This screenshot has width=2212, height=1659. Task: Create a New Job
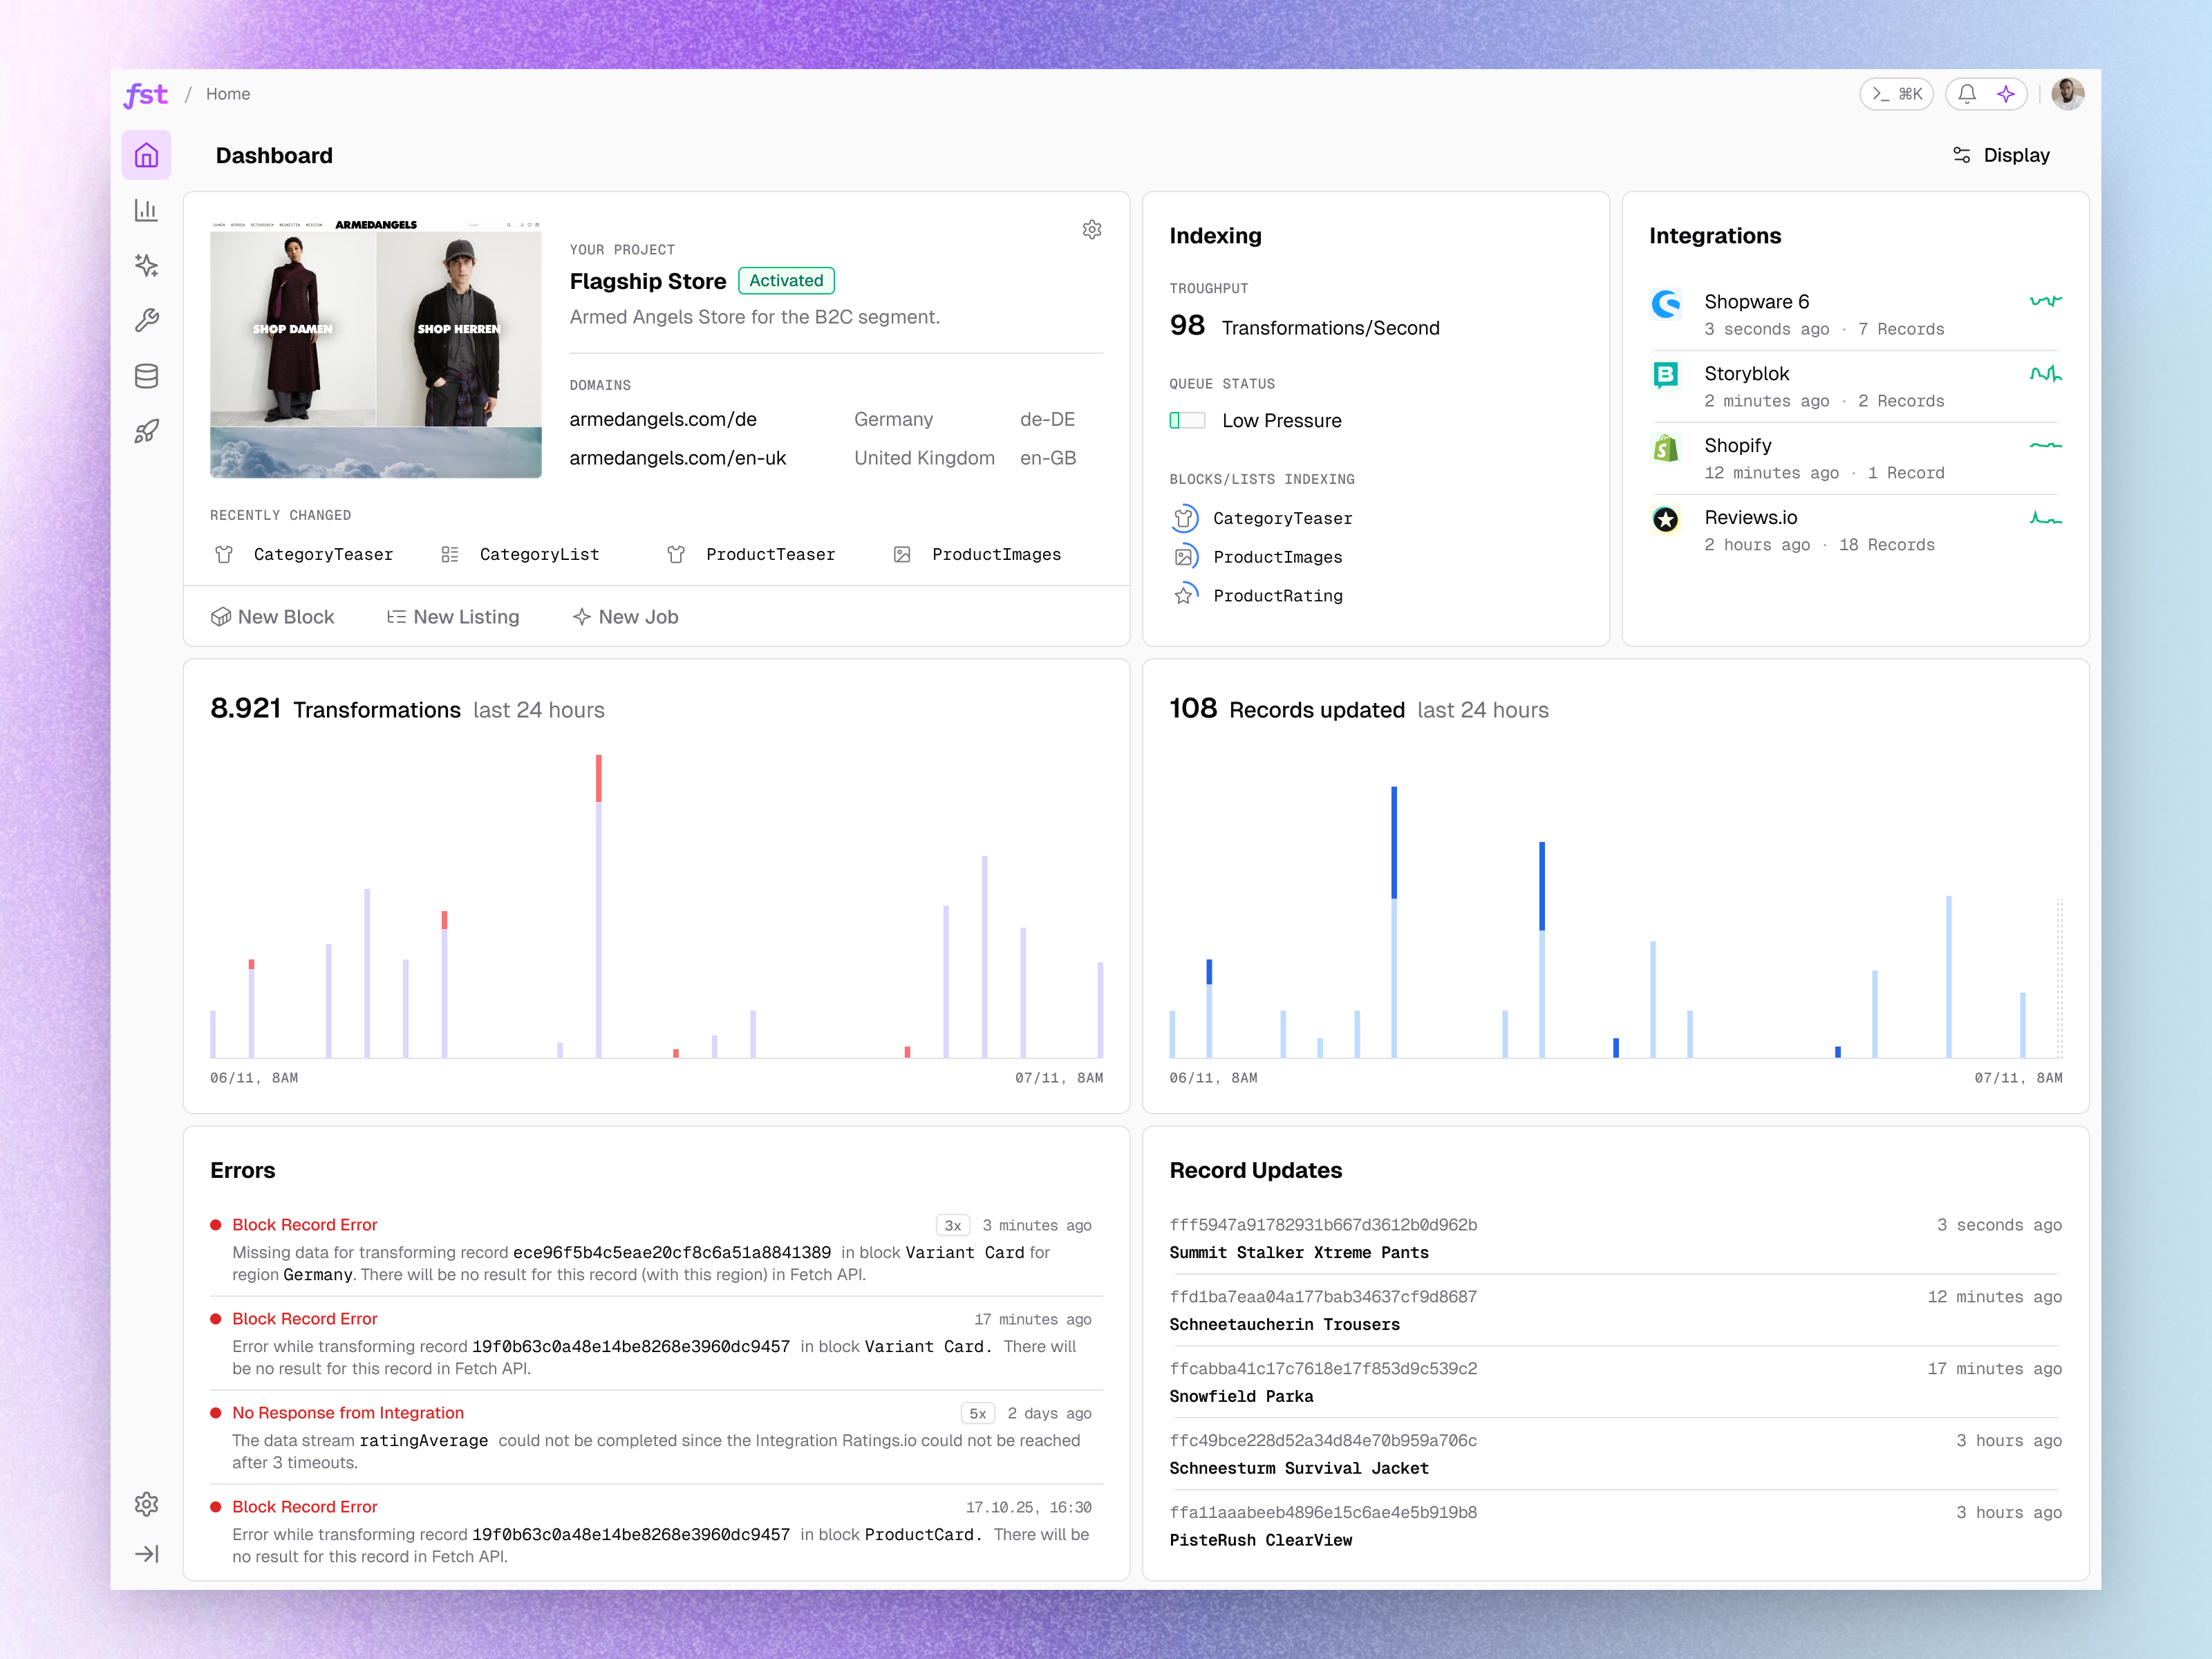(626, 617)
